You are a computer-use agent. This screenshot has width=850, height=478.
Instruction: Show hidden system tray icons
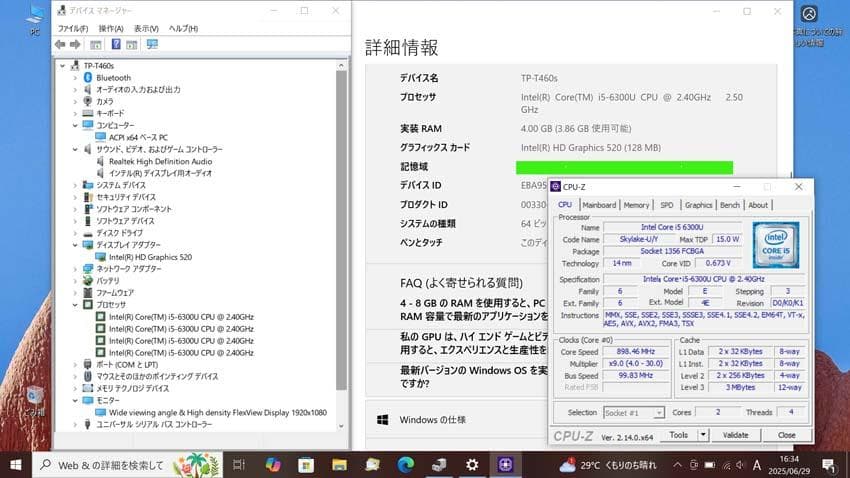pyautogui.click(x=678, y=465)
